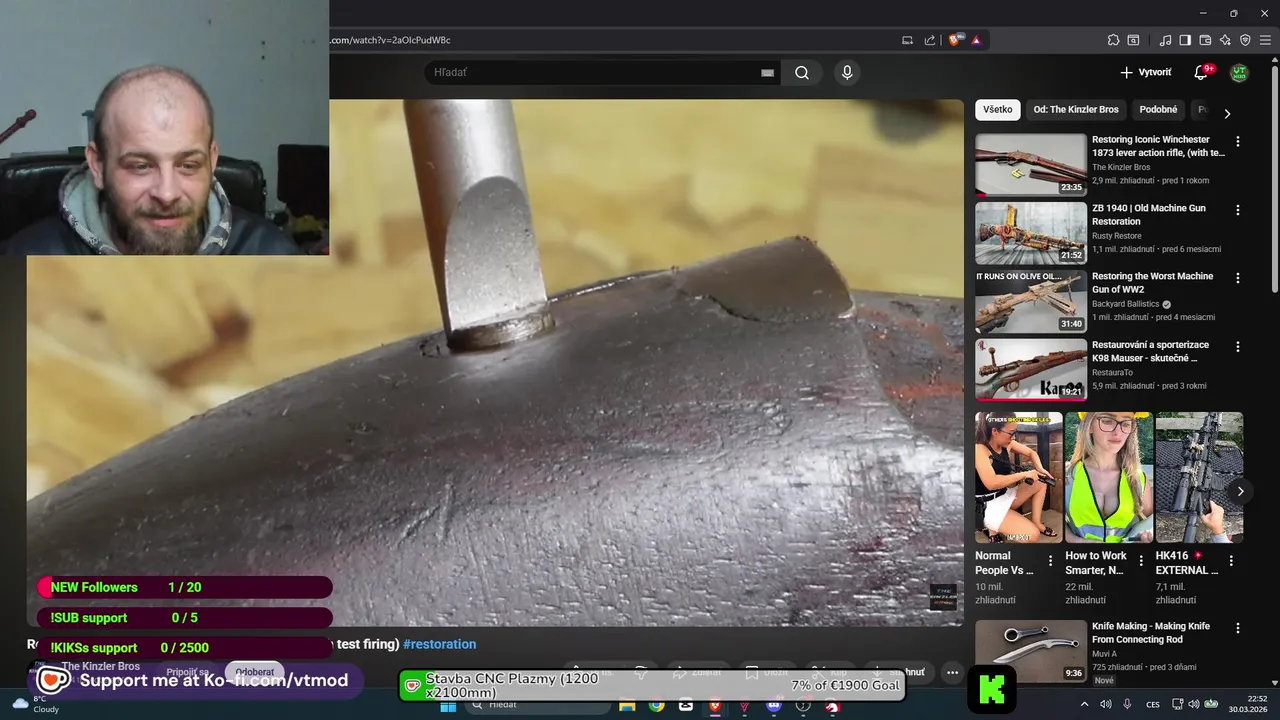Open options menu for K98 Mauser video
1280x720 pixels.
pos(1238,347)
